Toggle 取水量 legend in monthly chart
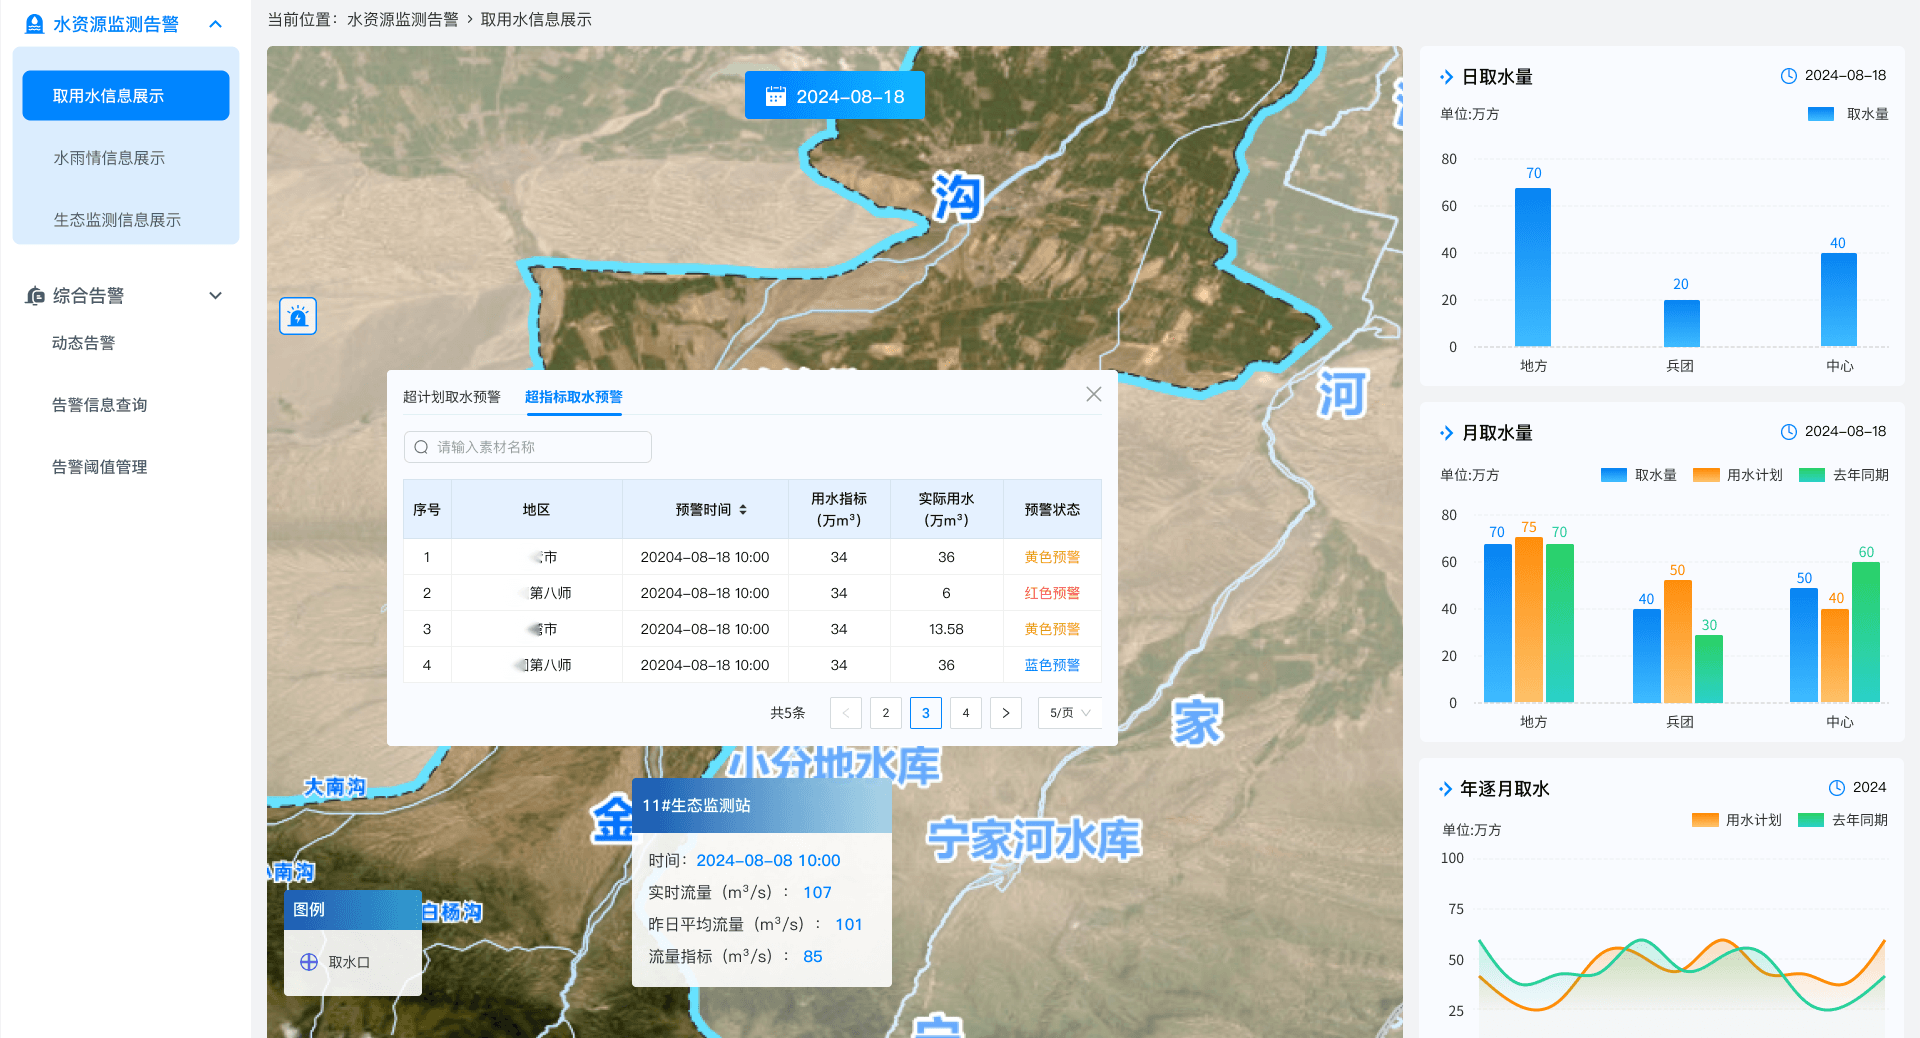The width and height of the screenshot is (1920, 1038). coord(1639,475)
